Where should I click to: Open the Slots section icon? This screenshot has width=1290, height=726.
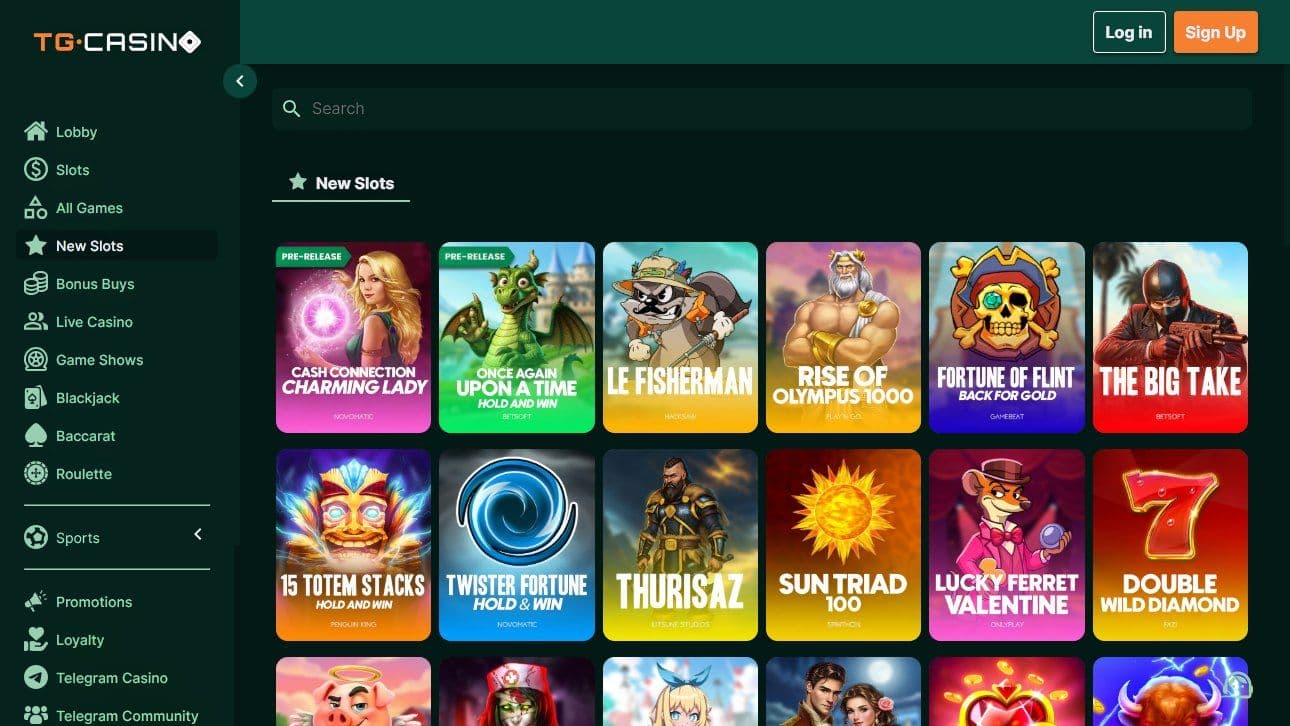(x=35, y=170)
